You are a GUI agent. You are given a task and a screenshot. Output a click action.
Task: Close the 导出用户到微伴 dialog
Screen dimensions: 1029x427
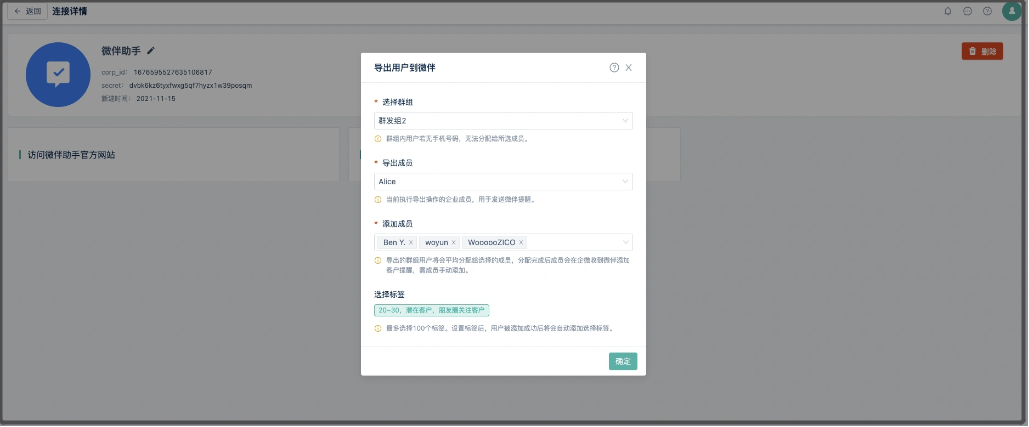(629, 68)
